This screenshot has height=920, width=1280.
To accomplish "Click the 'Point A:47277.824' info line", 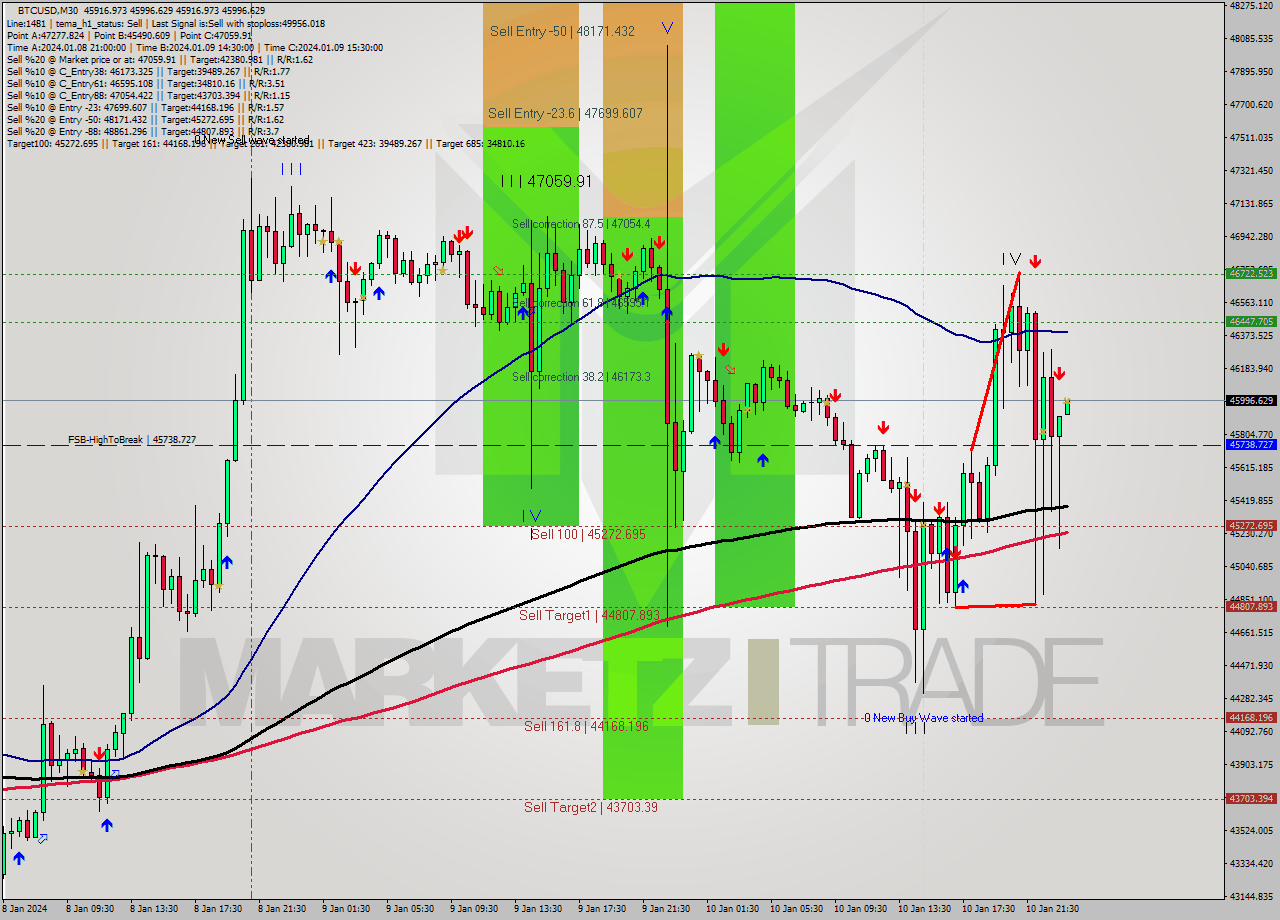I will 129,35.
